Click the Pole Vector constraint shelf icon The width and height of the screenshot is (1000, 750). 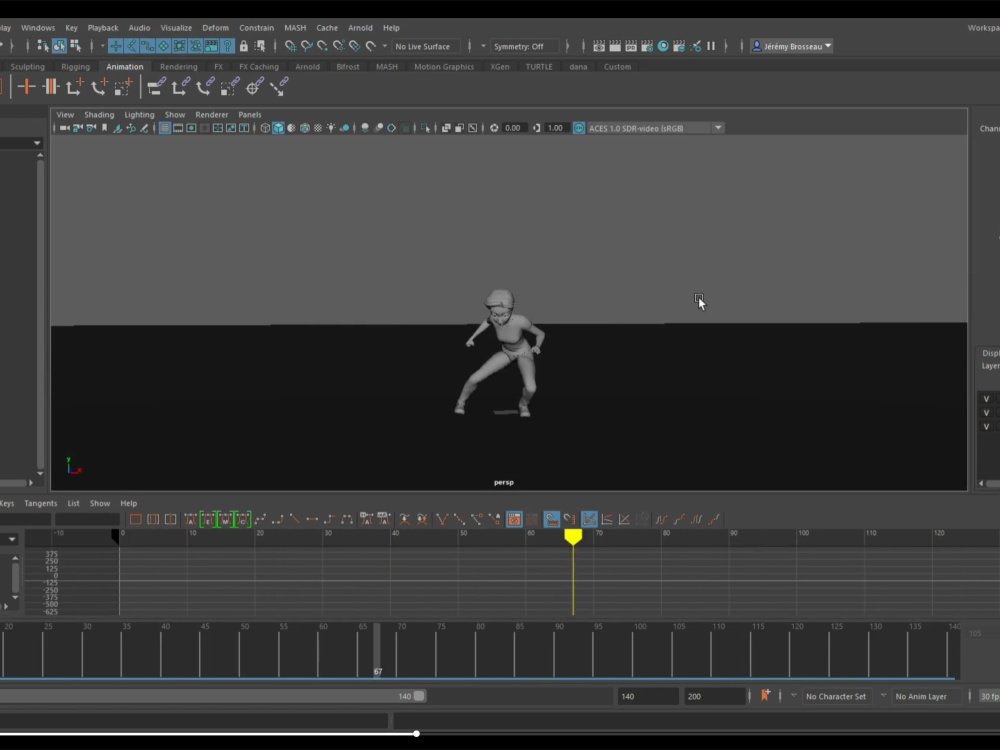pos(279,87)
